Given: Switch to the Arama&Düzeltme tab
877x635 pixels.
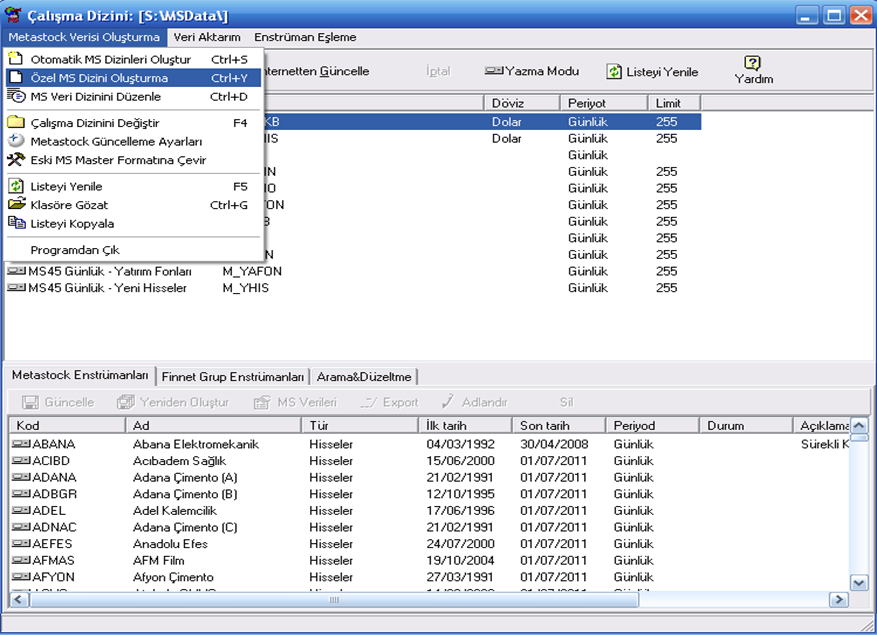Looking at the screenshot, I should (364, 377).
